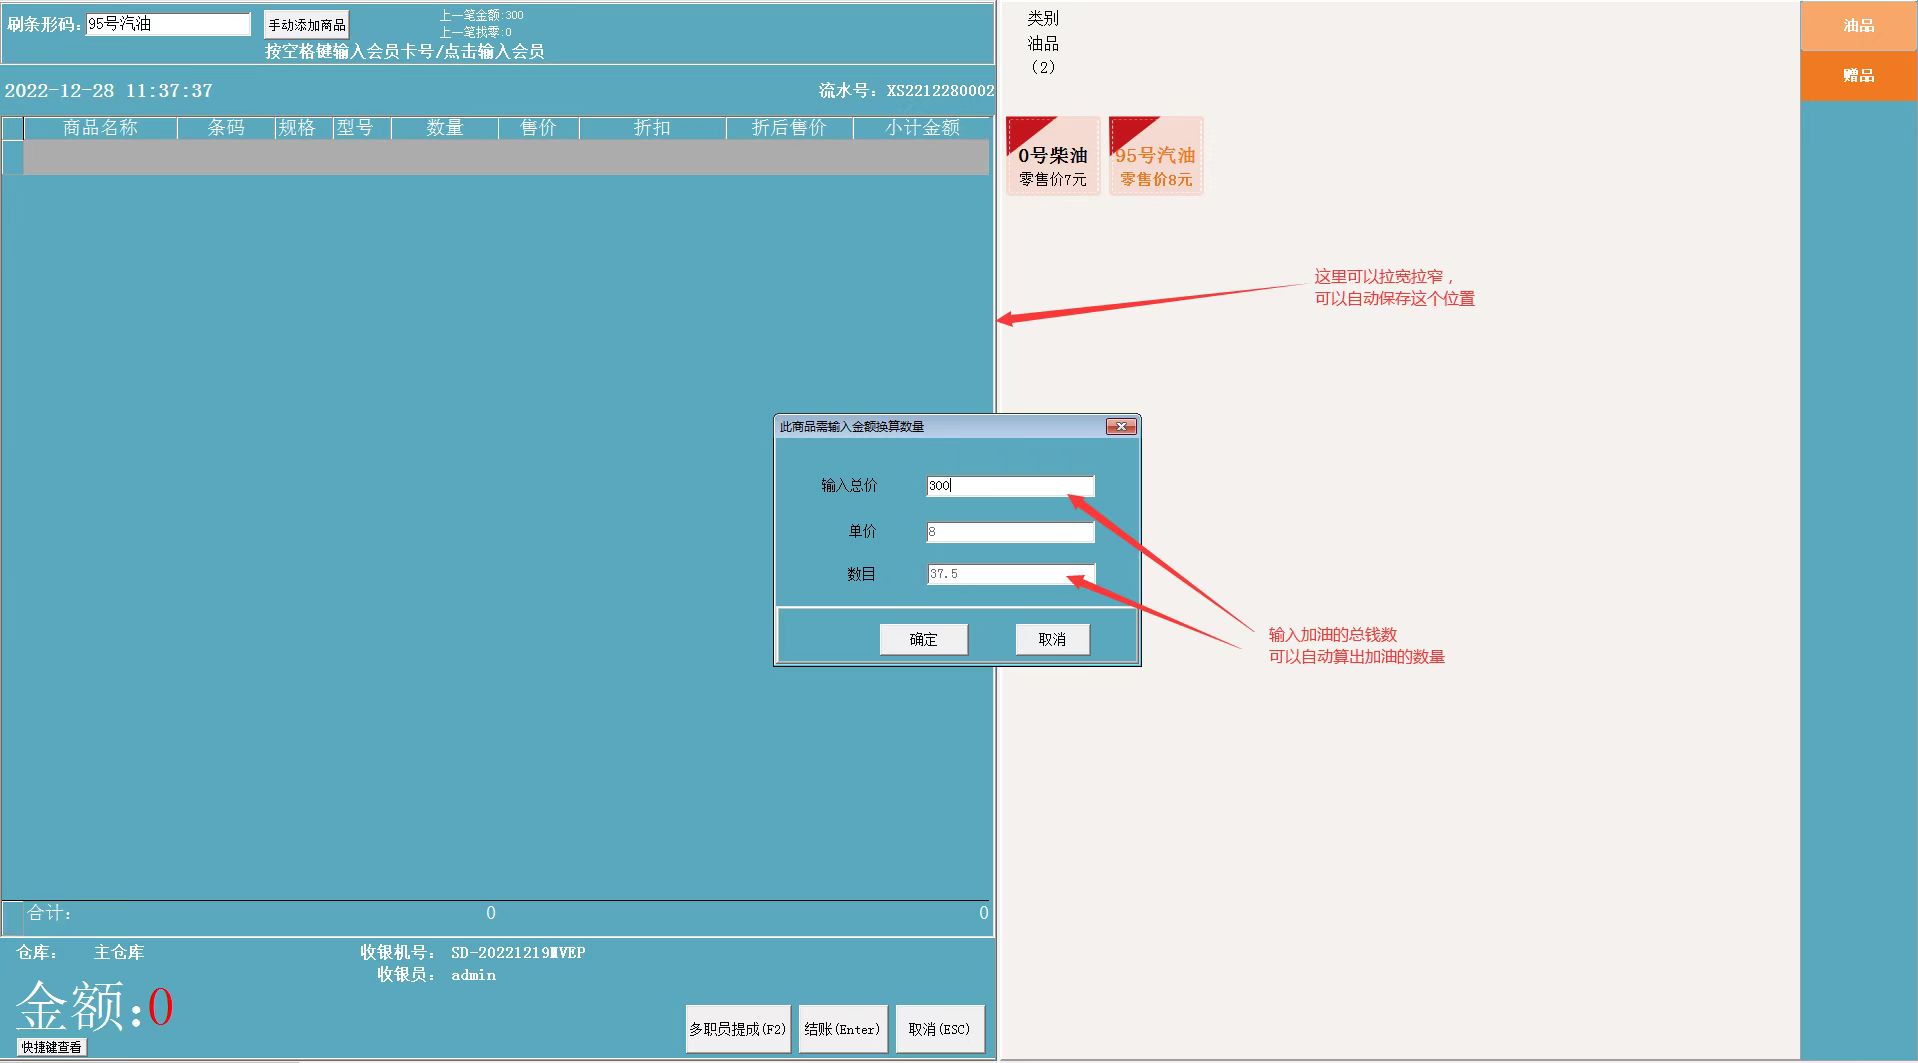1918x1063 pixels.
Task: Click 取消 in the dialog
Action: tap(1052, 639)
